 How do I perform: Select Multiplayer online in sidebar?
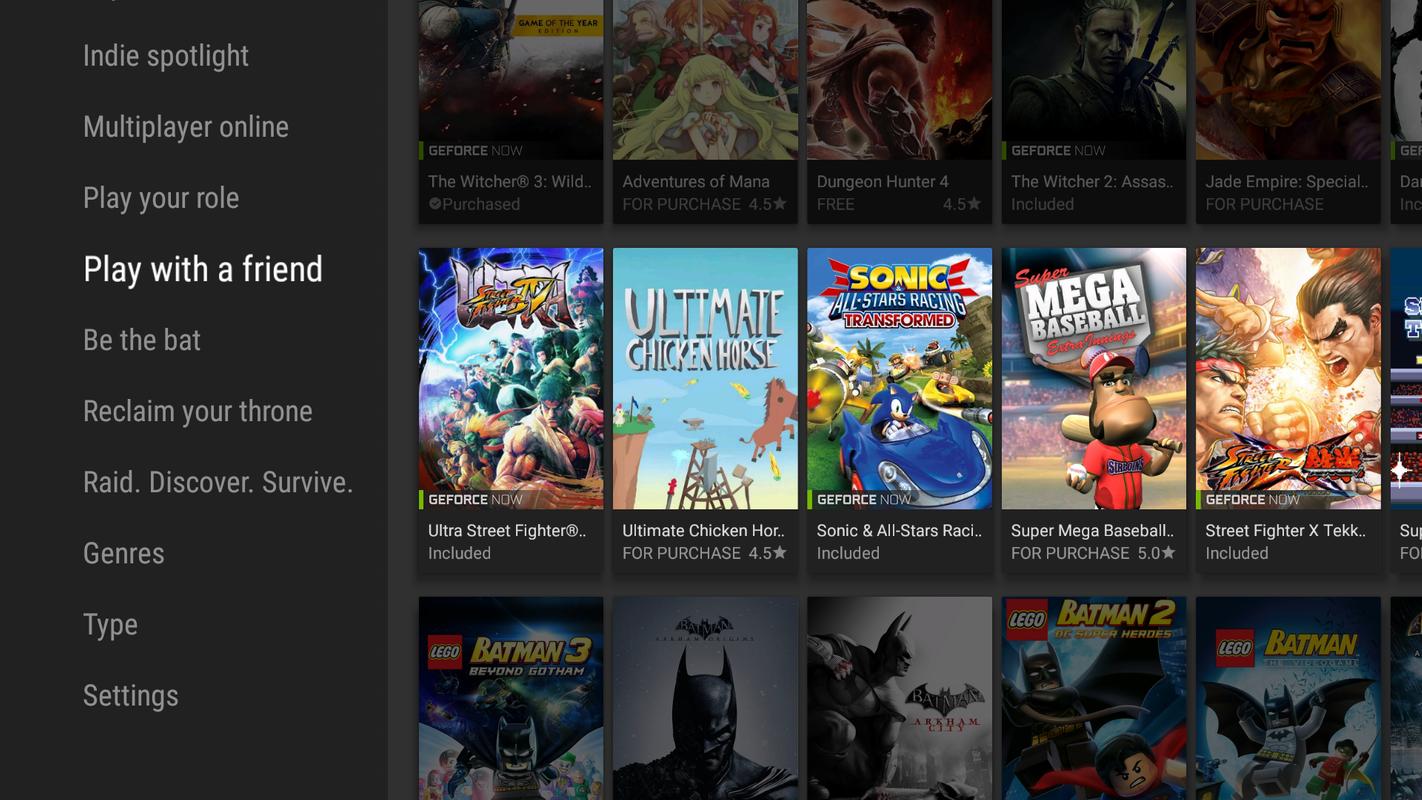pos(186,127)
